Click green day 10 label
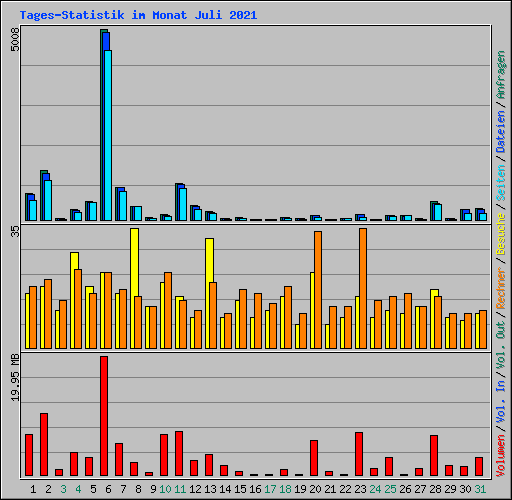The image size is (512, 500). click(x=165, y=489)
